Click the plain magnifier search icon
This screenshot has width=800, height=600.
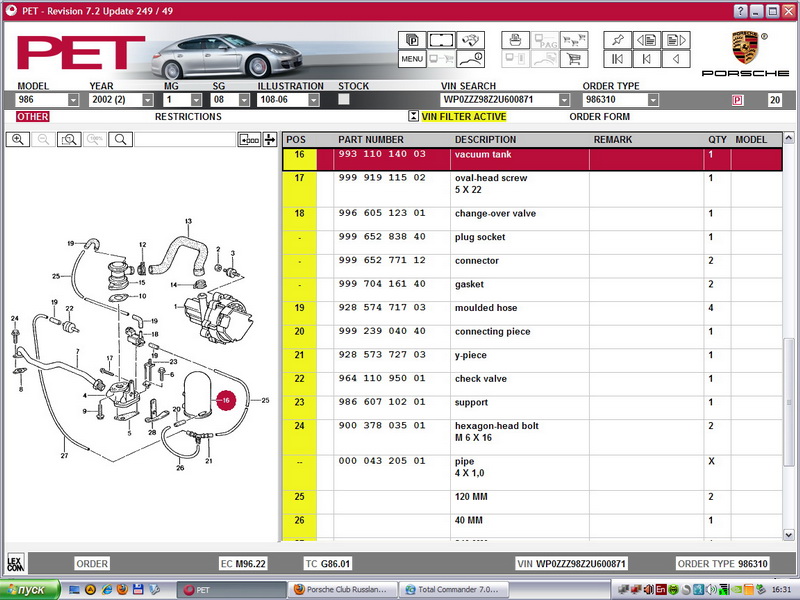[x=121, y=139]
